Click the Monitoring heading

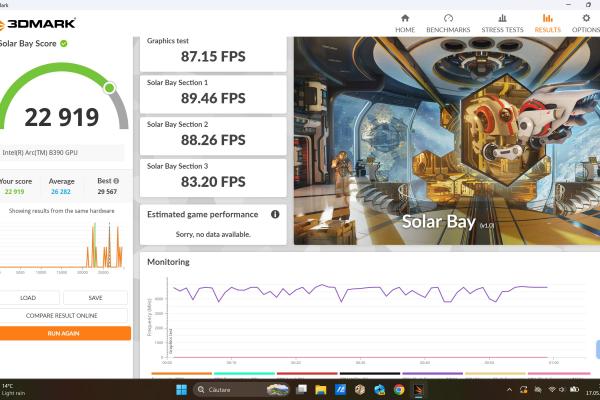pyautogui.click(x=168, y=262)
